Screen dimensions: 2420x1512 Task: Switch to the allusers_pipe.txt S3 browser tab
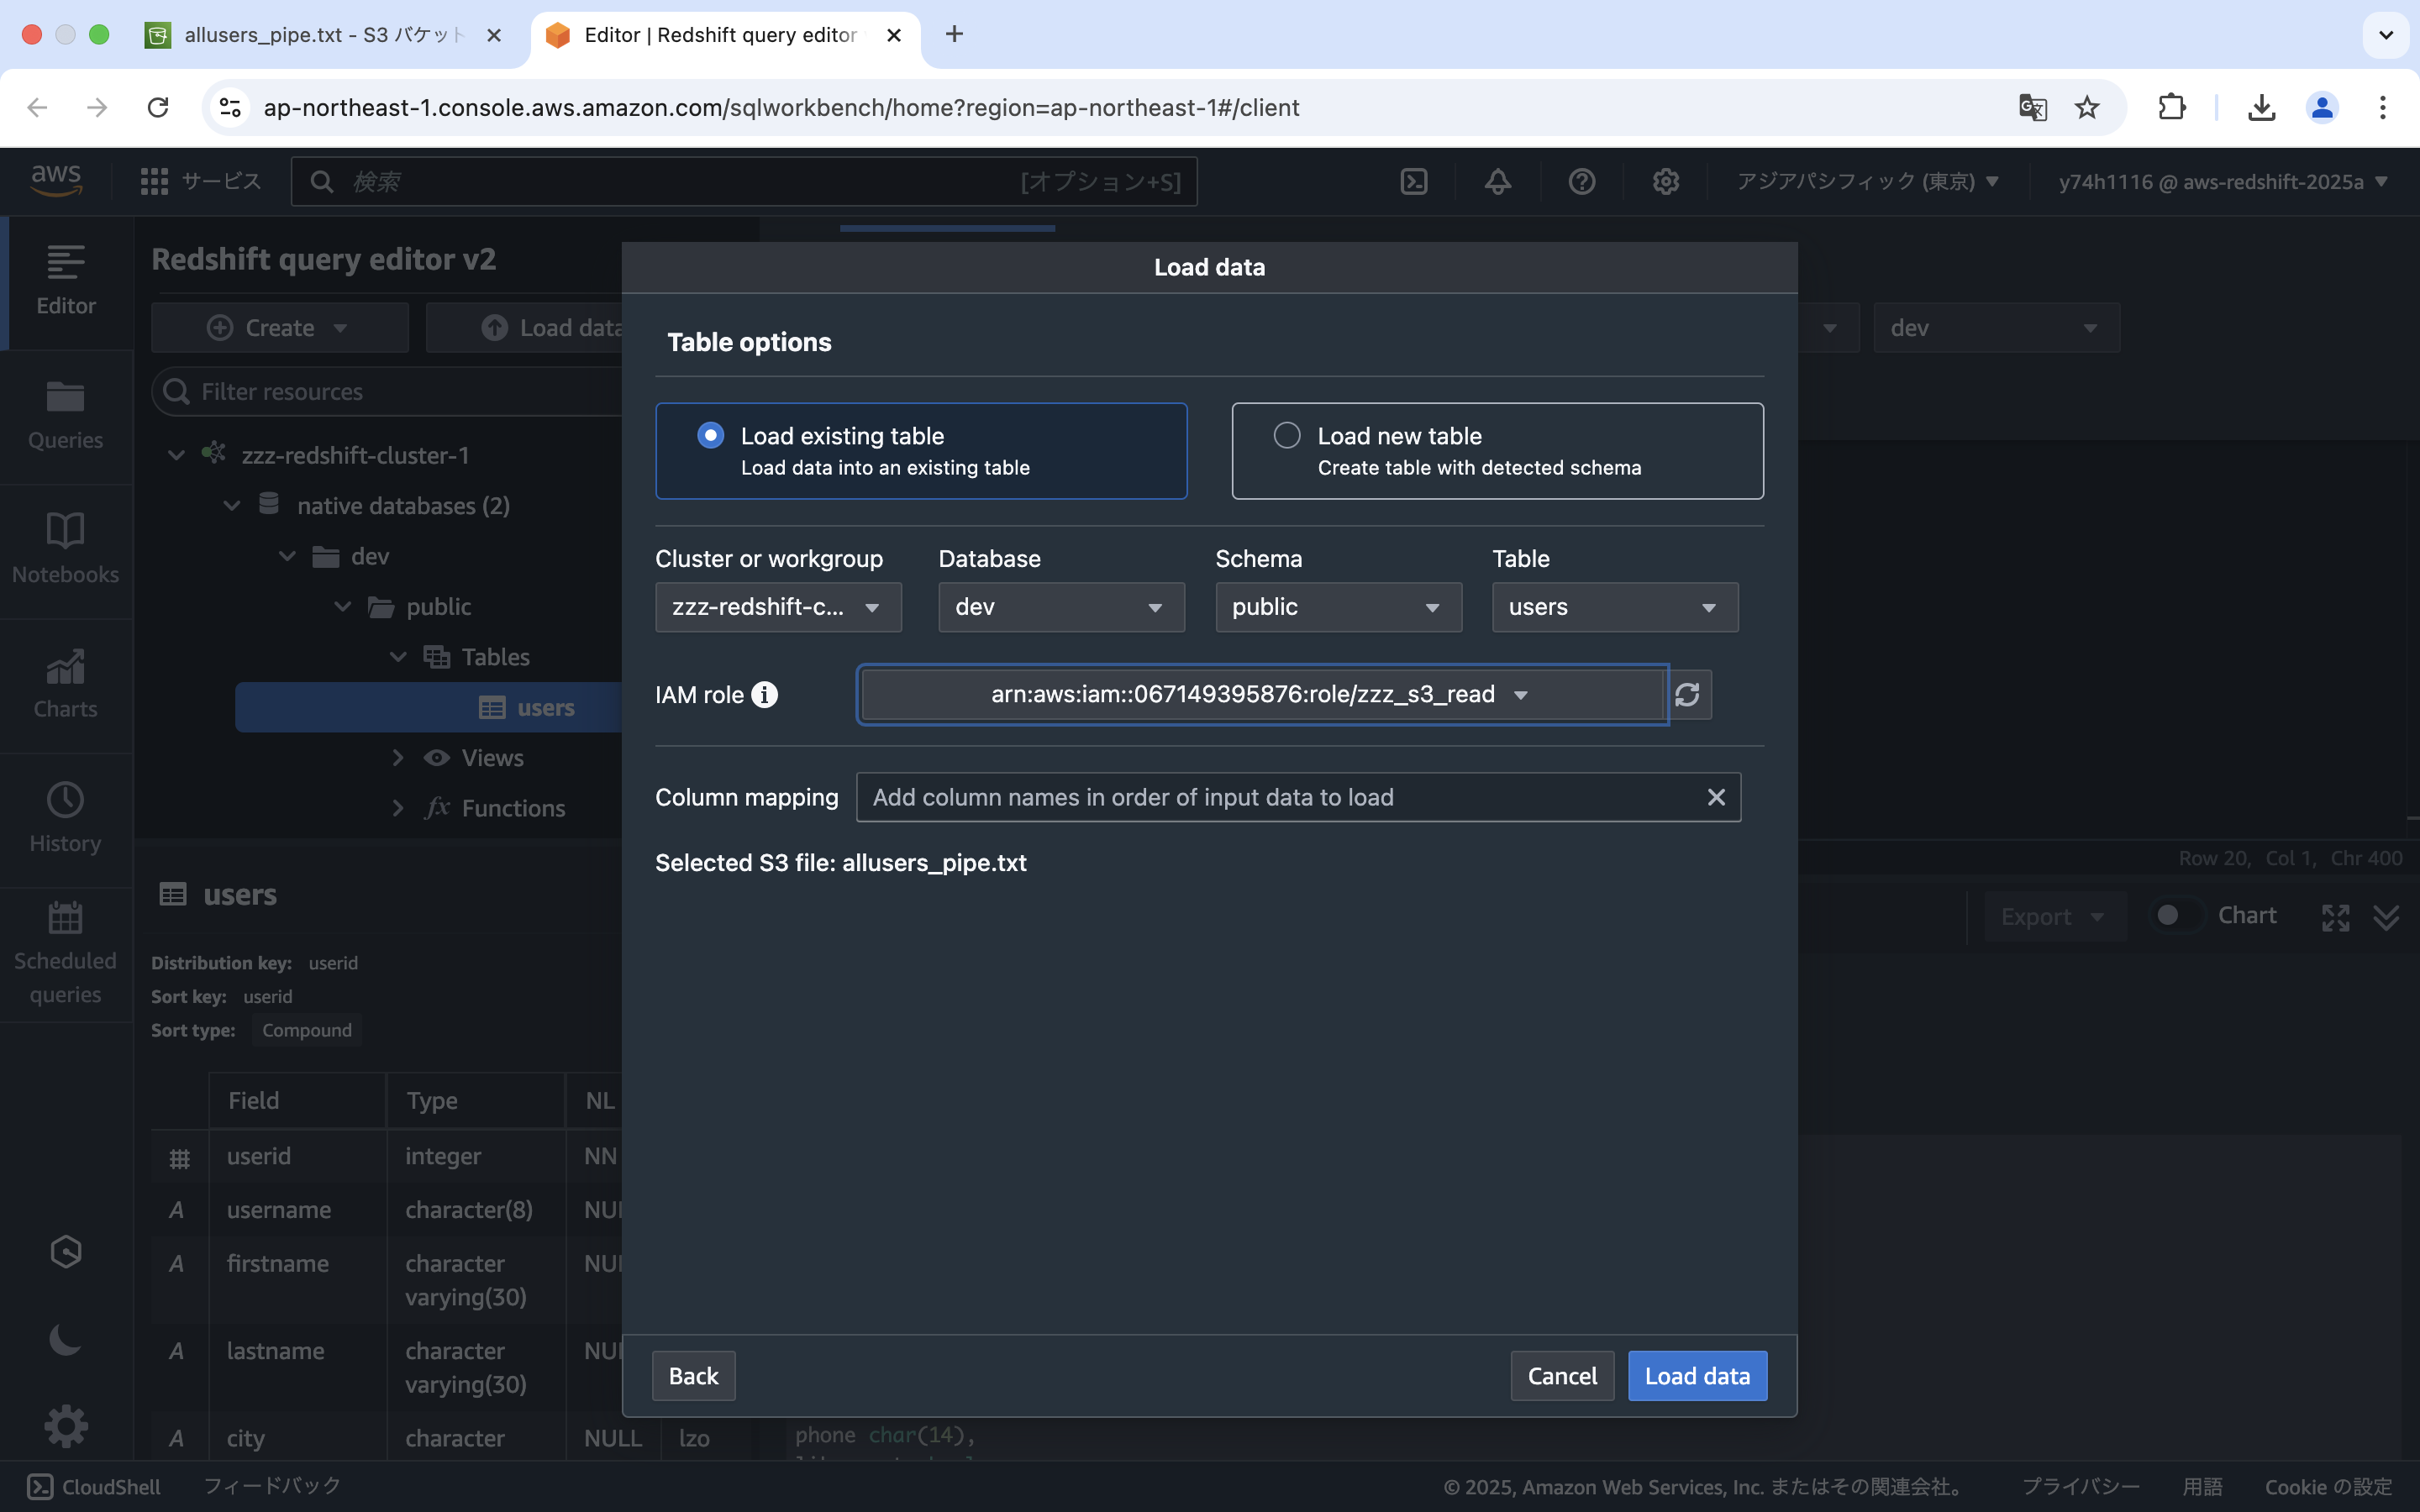tap(322, 35)
